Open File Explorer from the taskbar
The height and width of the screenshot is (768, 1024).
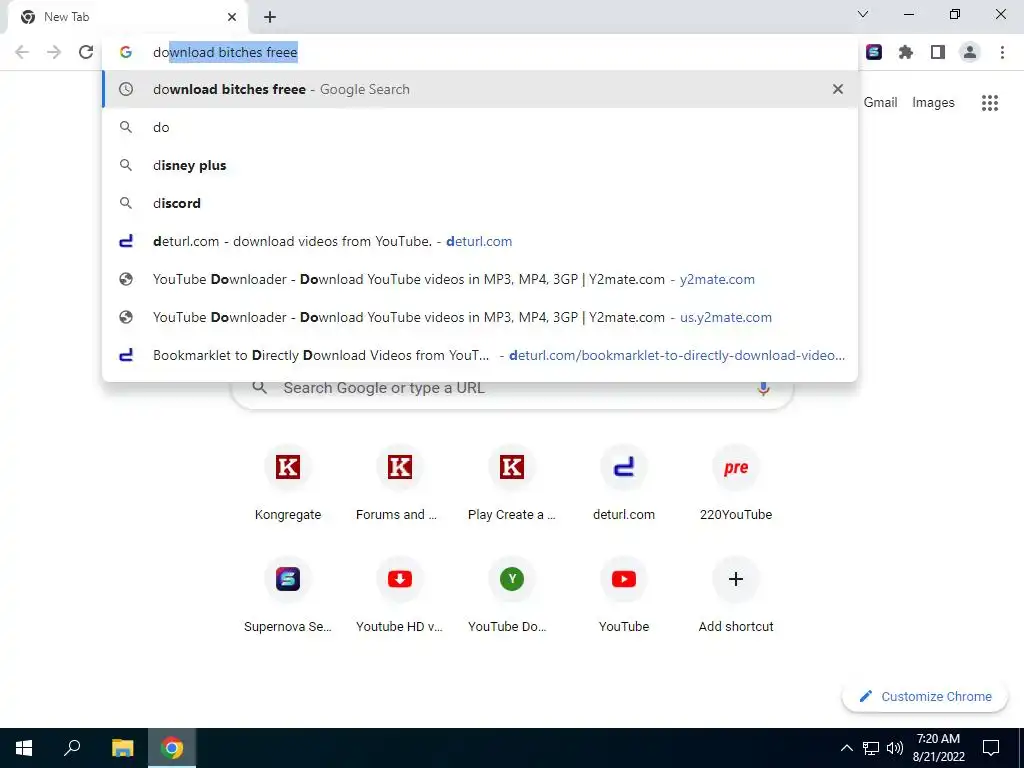pos(122,748)
